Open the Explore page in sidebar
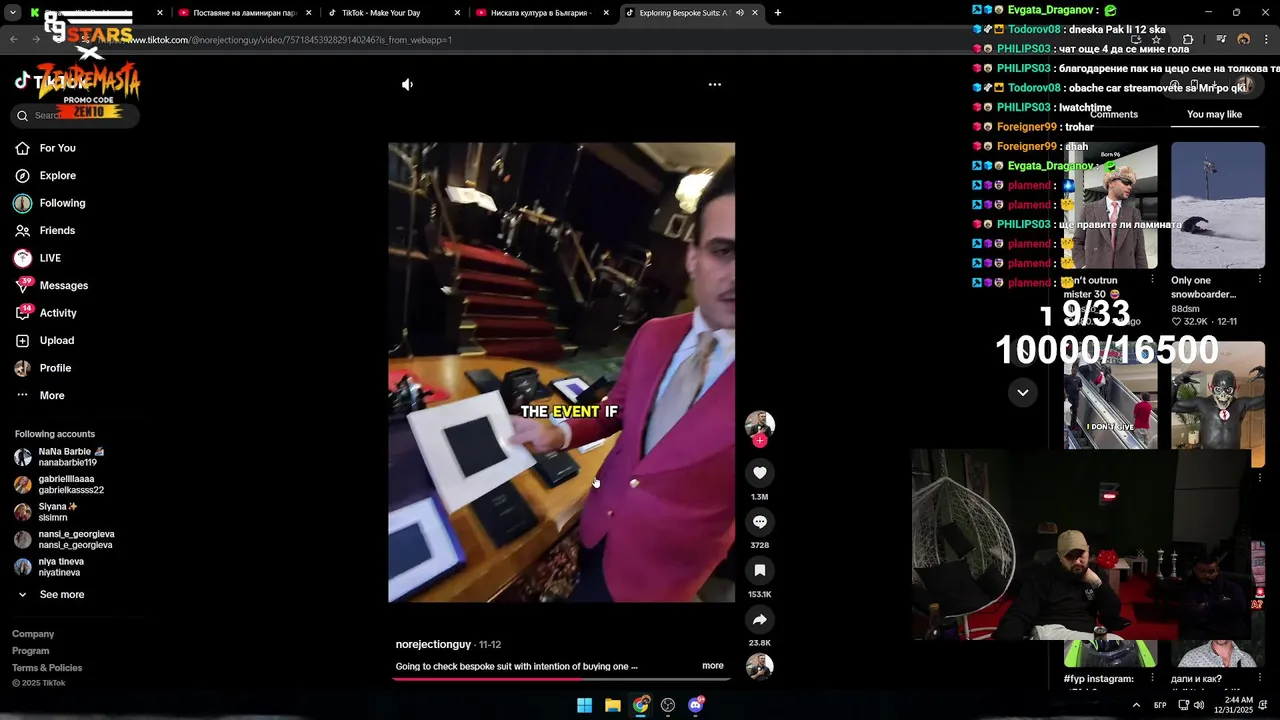1280x720 pixels. [x=45, y=175]
